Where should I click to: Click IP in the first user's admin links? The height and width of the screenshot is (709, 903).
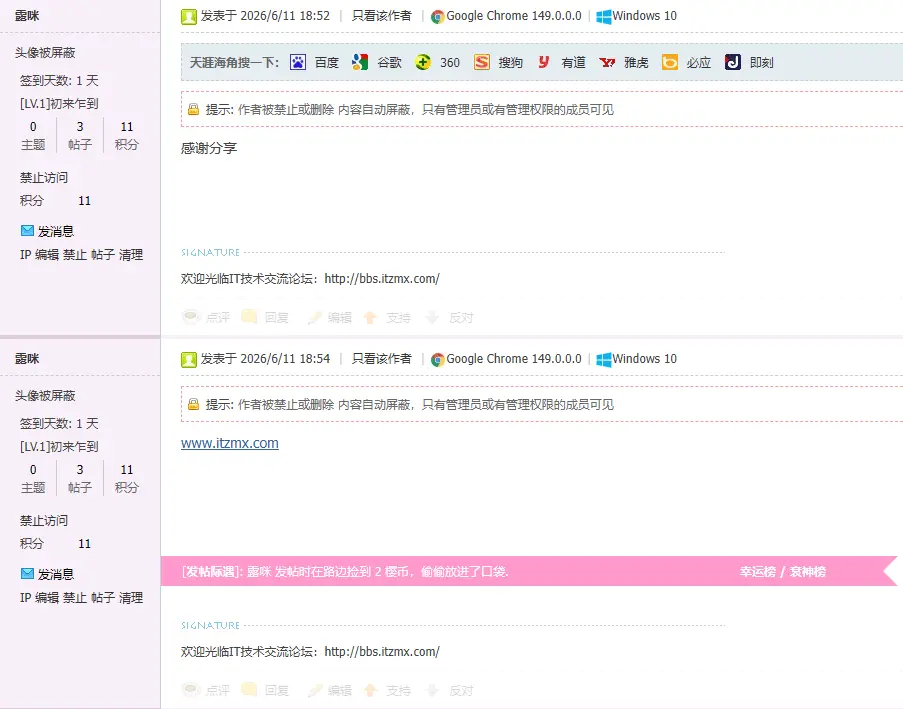[25, 255]
